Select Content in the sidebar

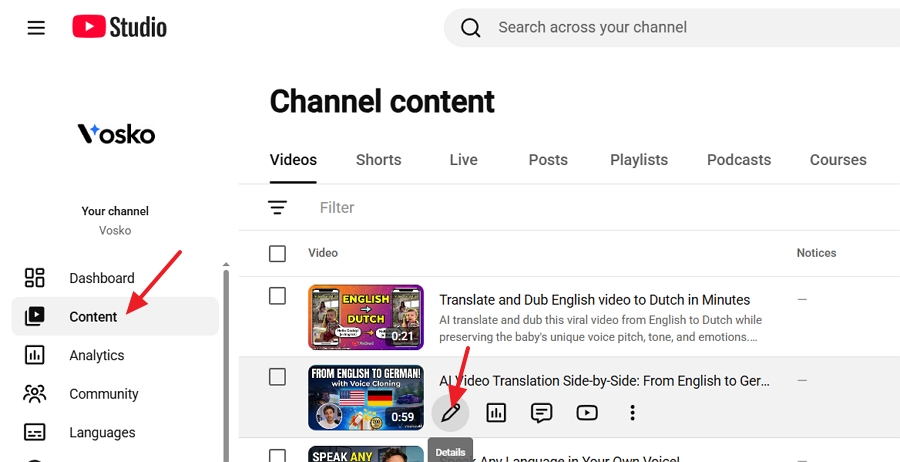115,316
